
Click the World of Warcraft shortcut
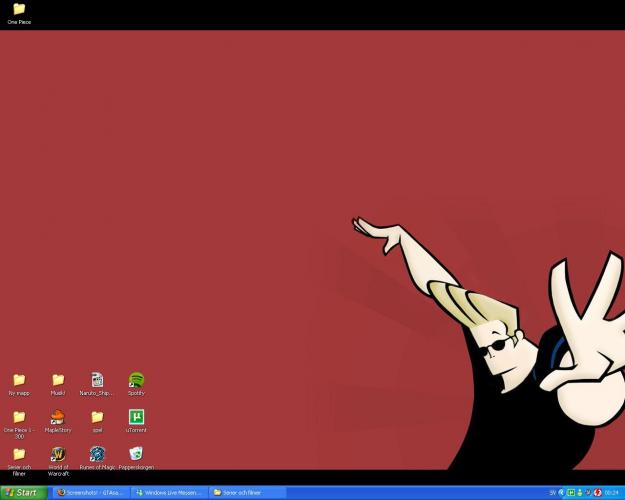click(x=58, y=454)
